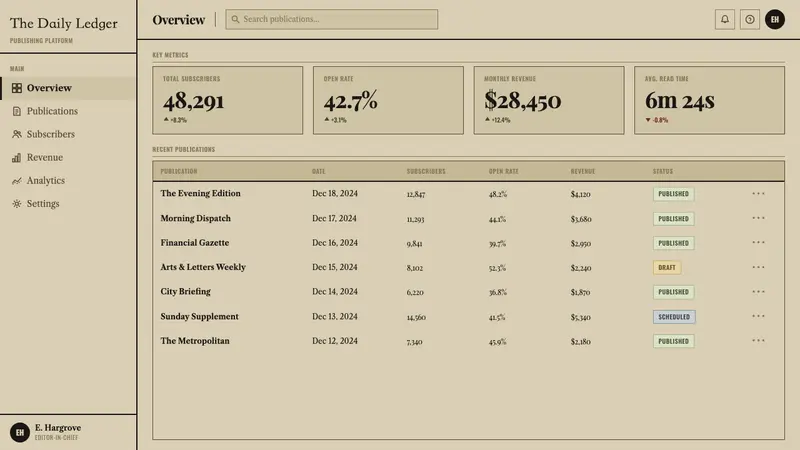800x450 pixels.
Task: Focus the Search publications field
Action: [332, 19]
